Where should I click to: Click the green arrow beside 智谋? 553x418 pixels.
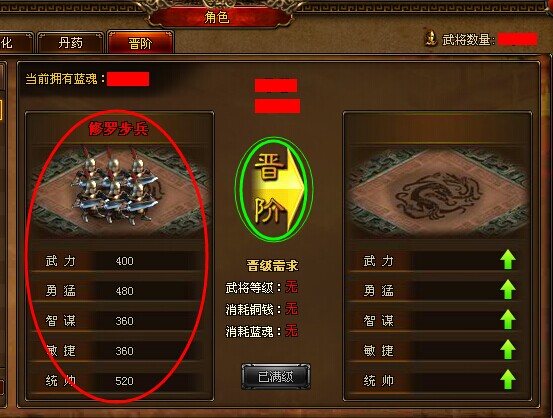pos(508,319)
